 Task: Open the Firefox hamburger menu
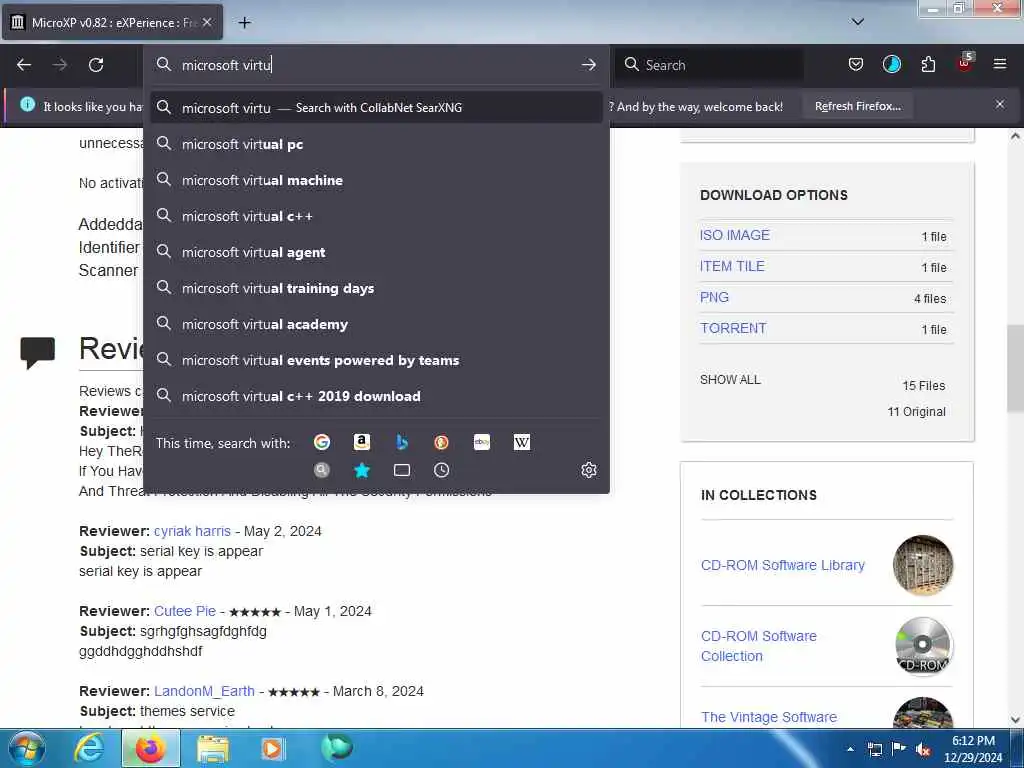click(x=1000, y=64)
